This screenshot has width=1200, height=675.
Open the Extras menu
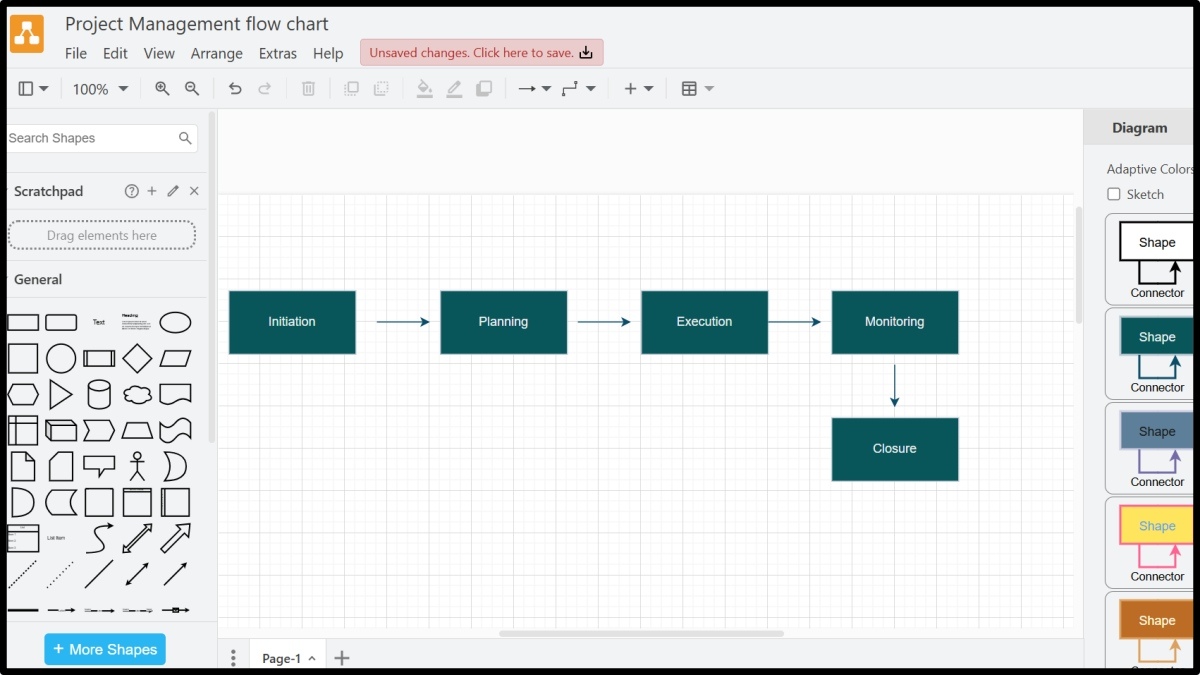(277, 54)
